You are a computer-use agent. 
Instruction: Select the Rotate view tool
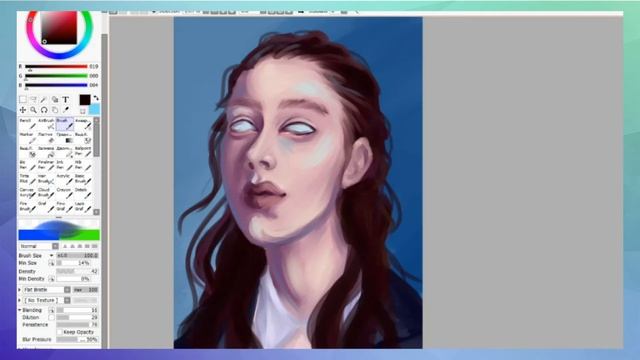[44, 110]
